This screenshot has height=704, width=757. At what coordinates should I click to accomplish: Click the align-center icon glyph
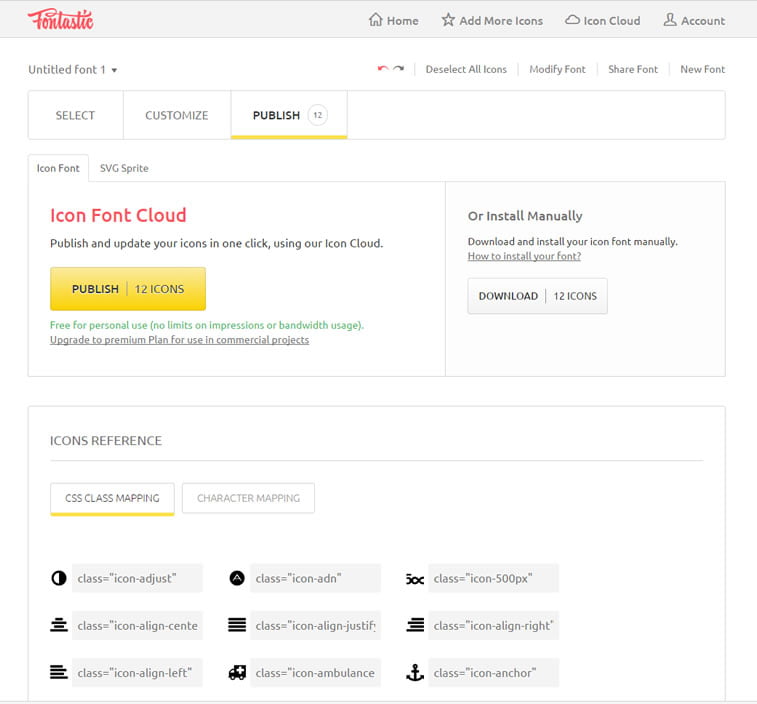[59, 625]
